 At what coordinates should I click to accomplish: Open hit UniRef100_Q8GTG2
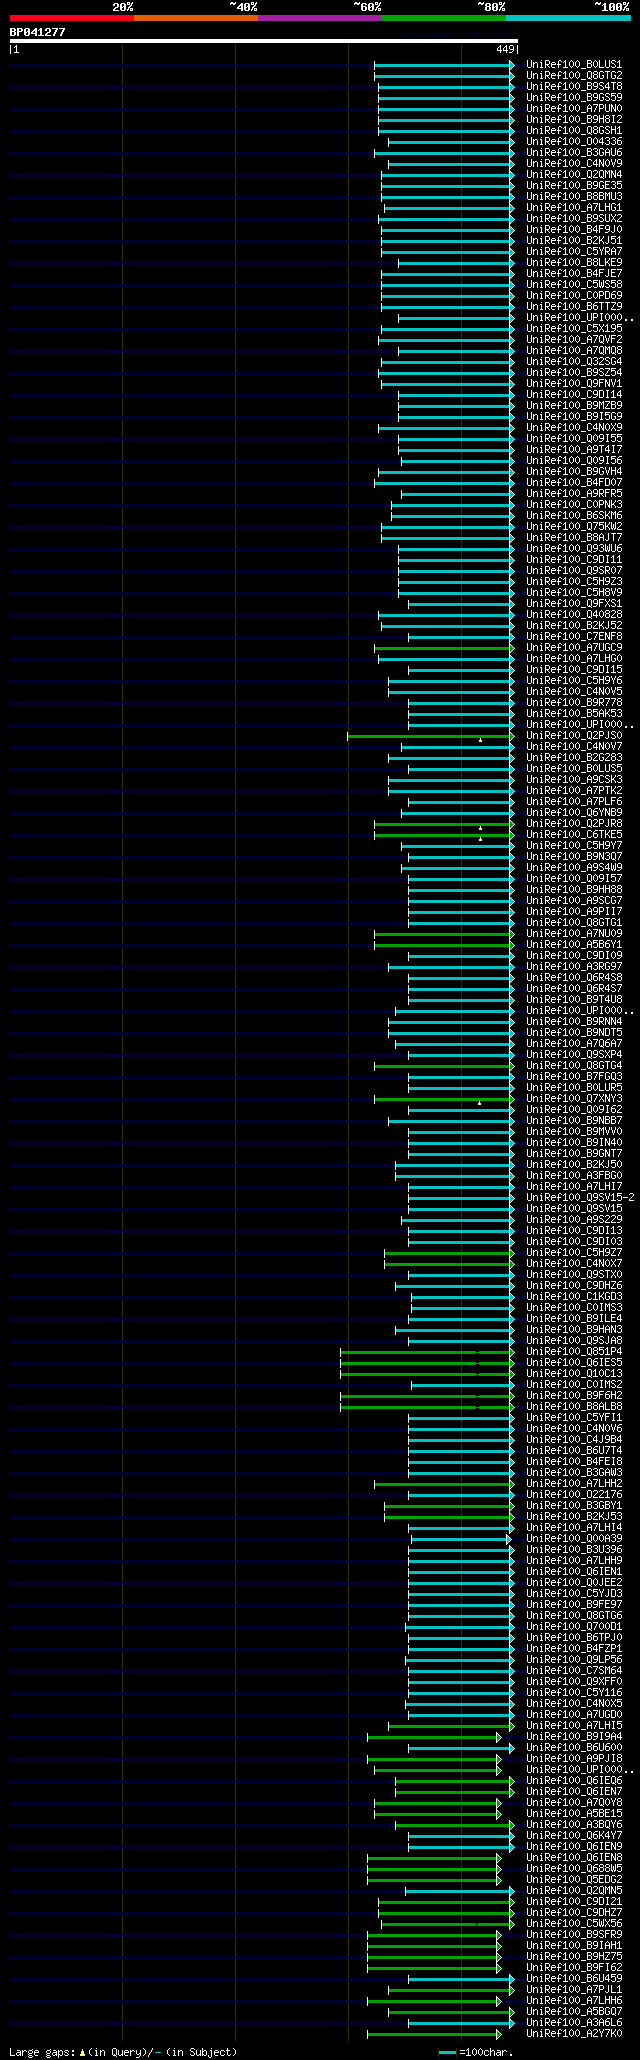pyautogui.click(x=574, y=75)
